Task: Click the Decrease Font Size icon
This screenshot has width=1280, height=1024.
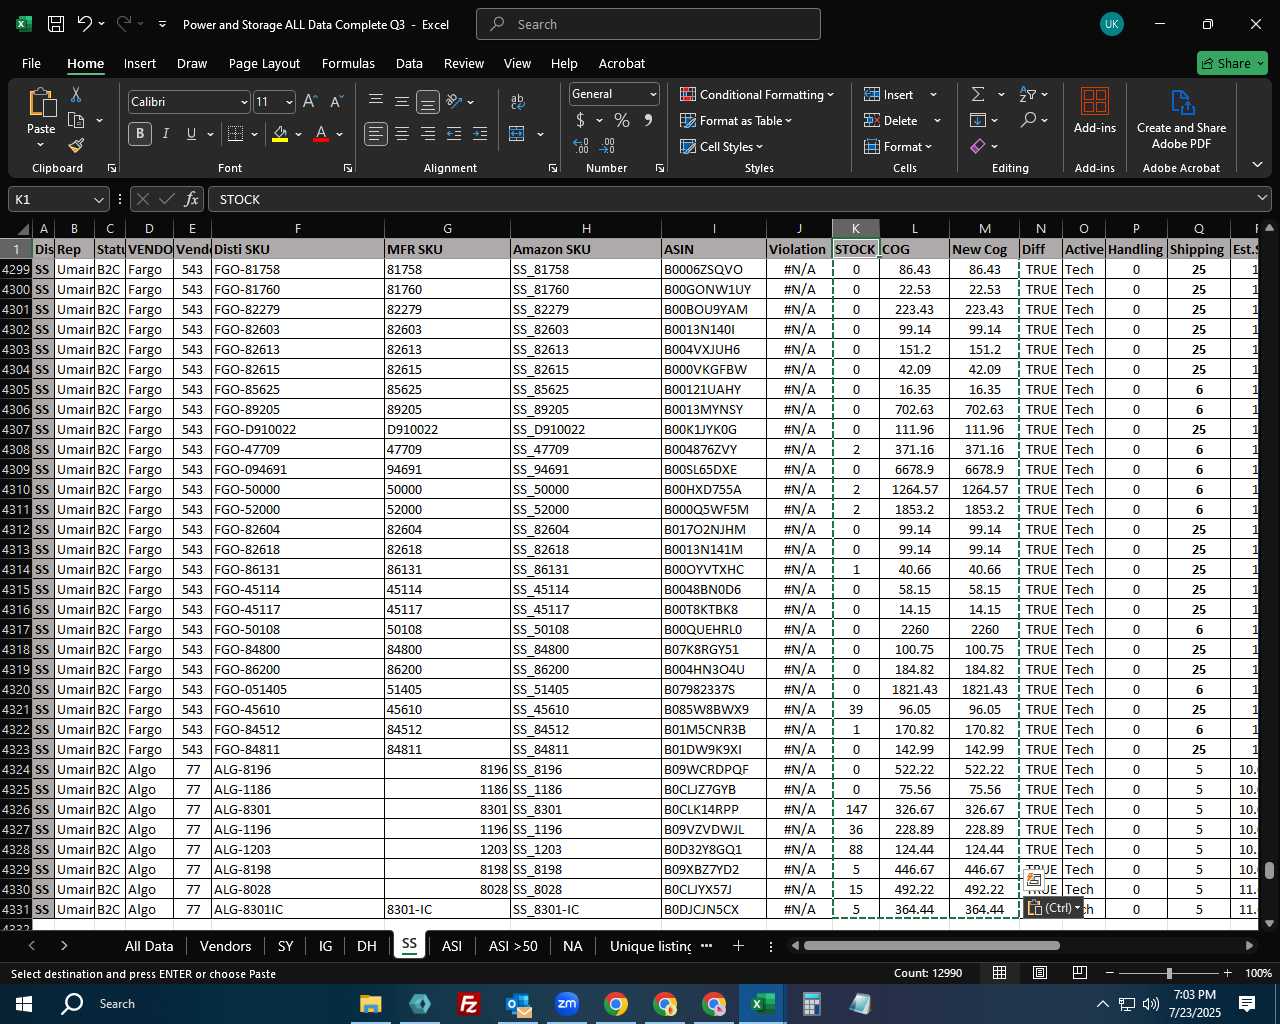Action: [336, 102]
